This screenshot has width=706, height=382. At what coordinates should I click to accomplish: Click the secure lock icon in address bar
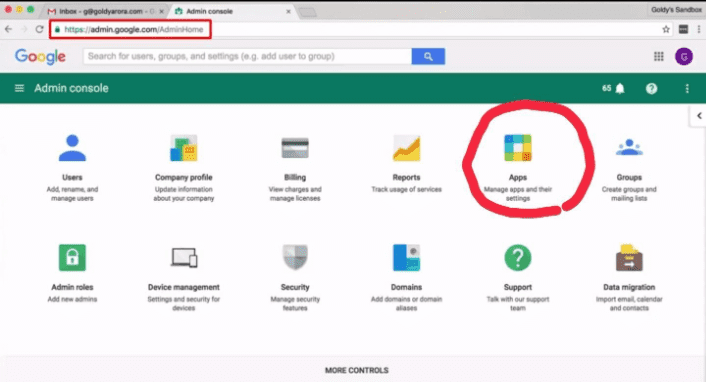pos(57,29)
